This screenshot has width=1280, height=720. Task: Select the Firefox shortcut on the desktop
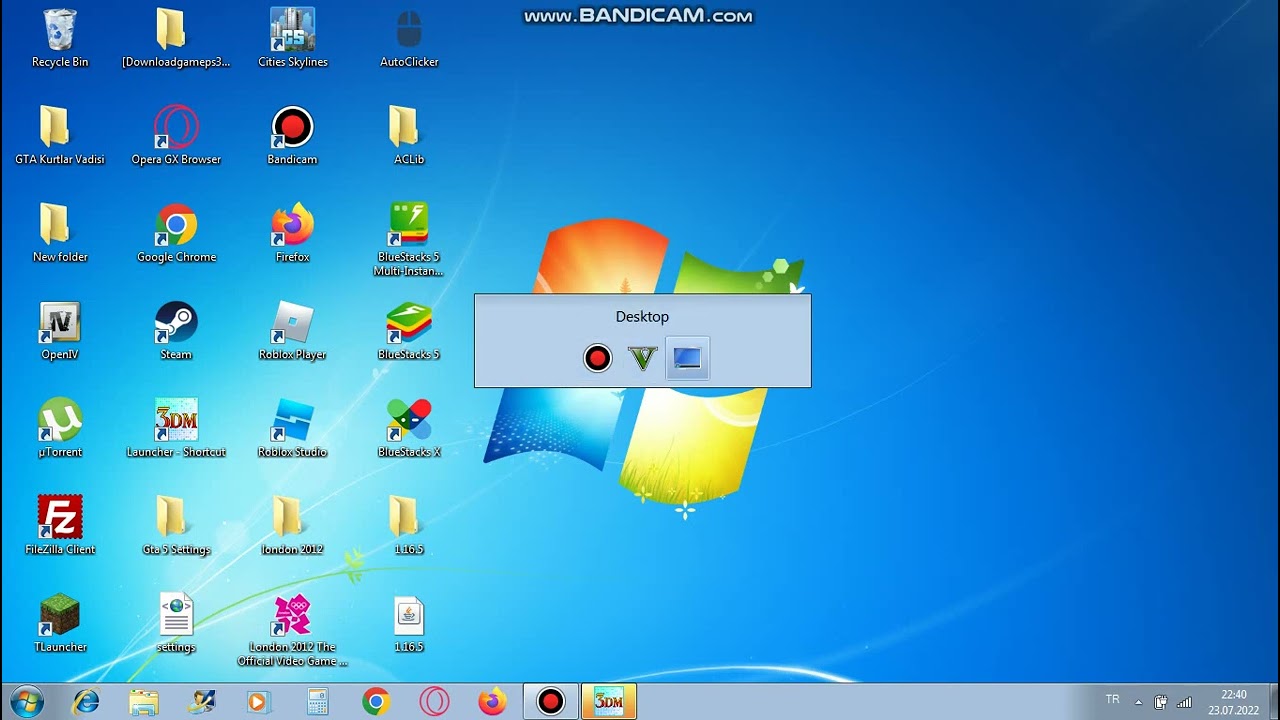coord(292,234)
